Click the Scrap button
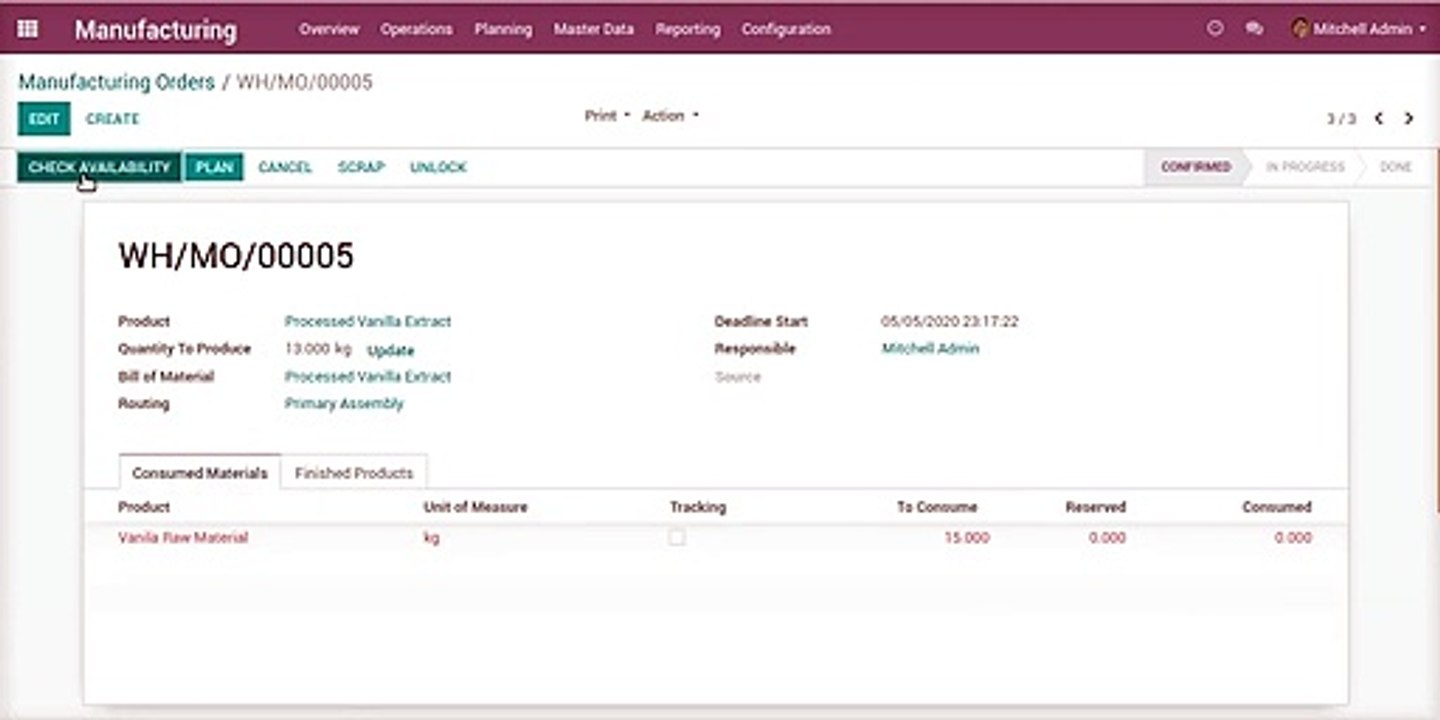Image resolution: width=1440 pixels, height=720 pixels. (x=361, y=167)
